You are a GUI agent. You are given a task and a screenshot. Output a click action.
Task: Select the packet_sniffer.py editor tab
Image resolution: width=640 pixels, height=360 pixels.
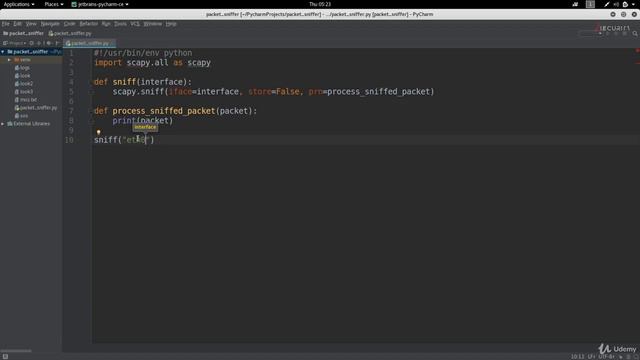89,43
